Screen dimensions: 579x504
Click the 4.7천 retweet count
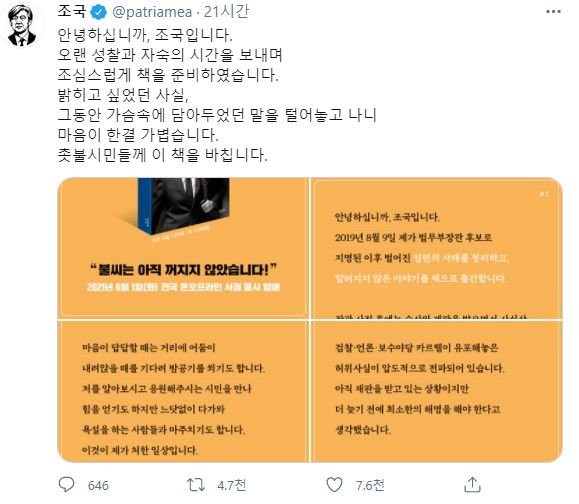point(232,485)
